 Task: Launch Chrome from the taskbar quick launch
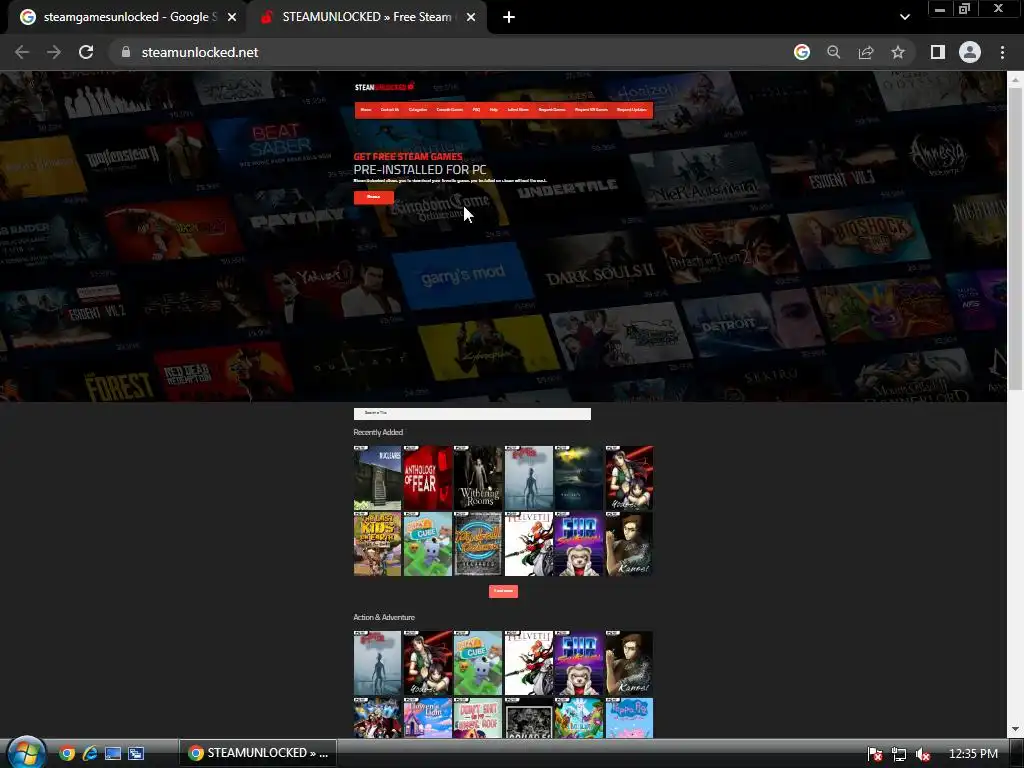67,754
